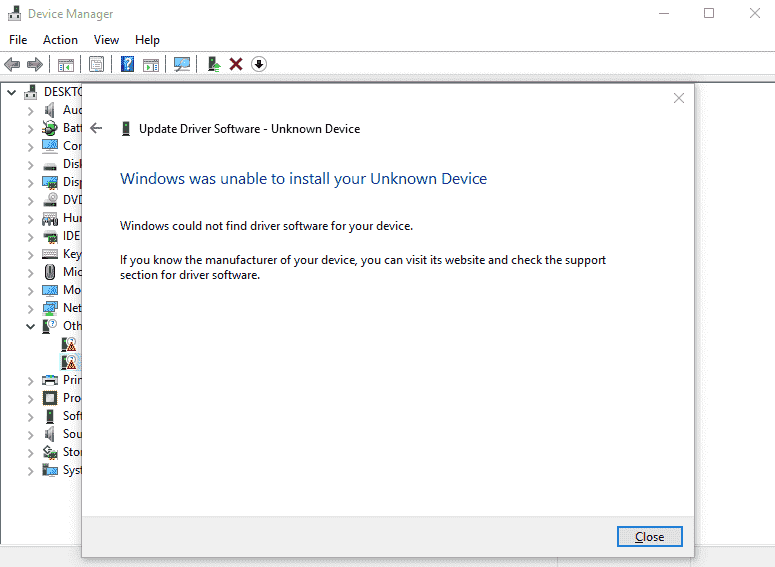Expand the Sound controllers node

[31, 435]
